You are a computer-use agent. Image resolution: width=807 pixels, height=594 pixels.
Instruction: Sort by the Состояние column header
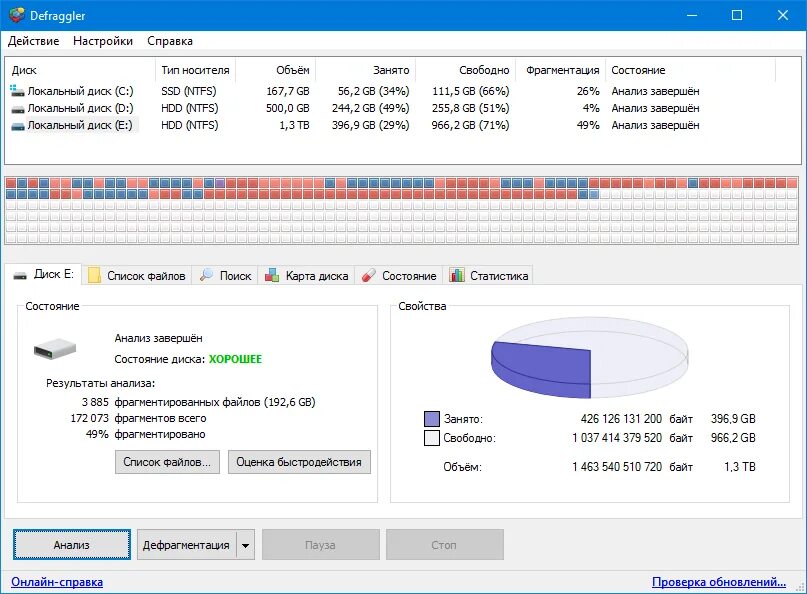[690, 70]
